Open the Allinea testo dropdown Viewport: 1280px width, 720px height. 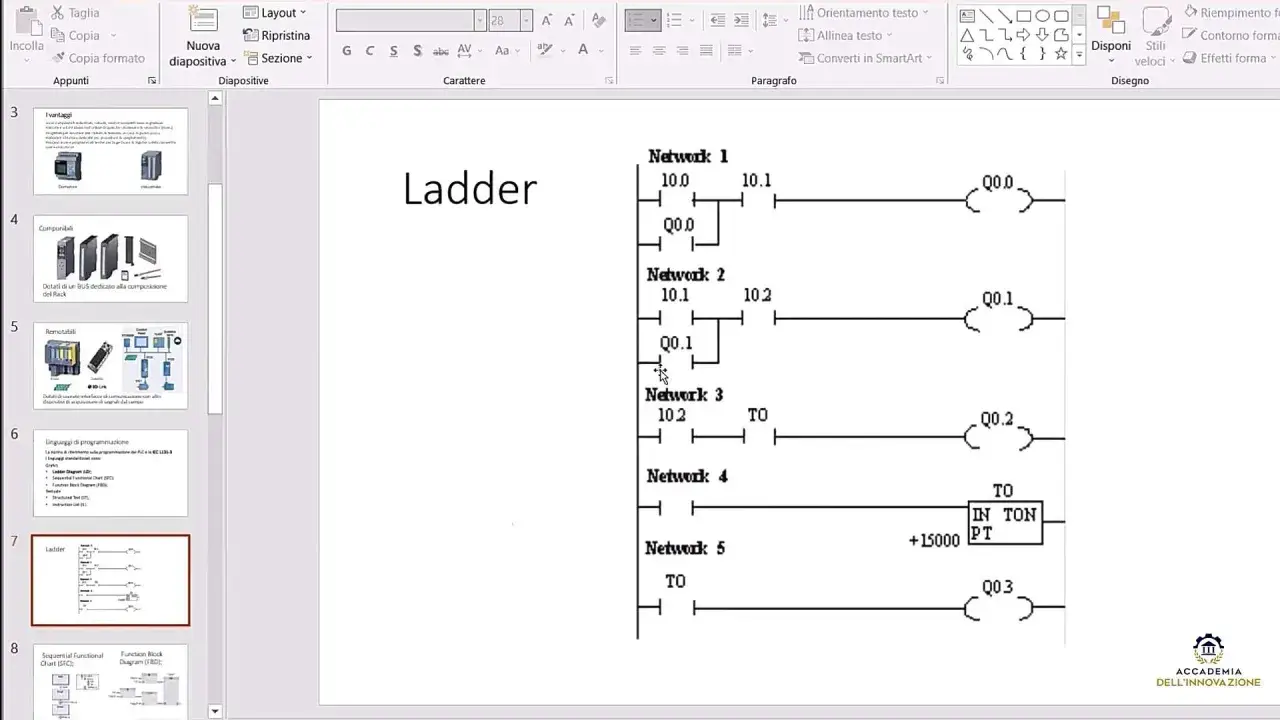point(847,35)
